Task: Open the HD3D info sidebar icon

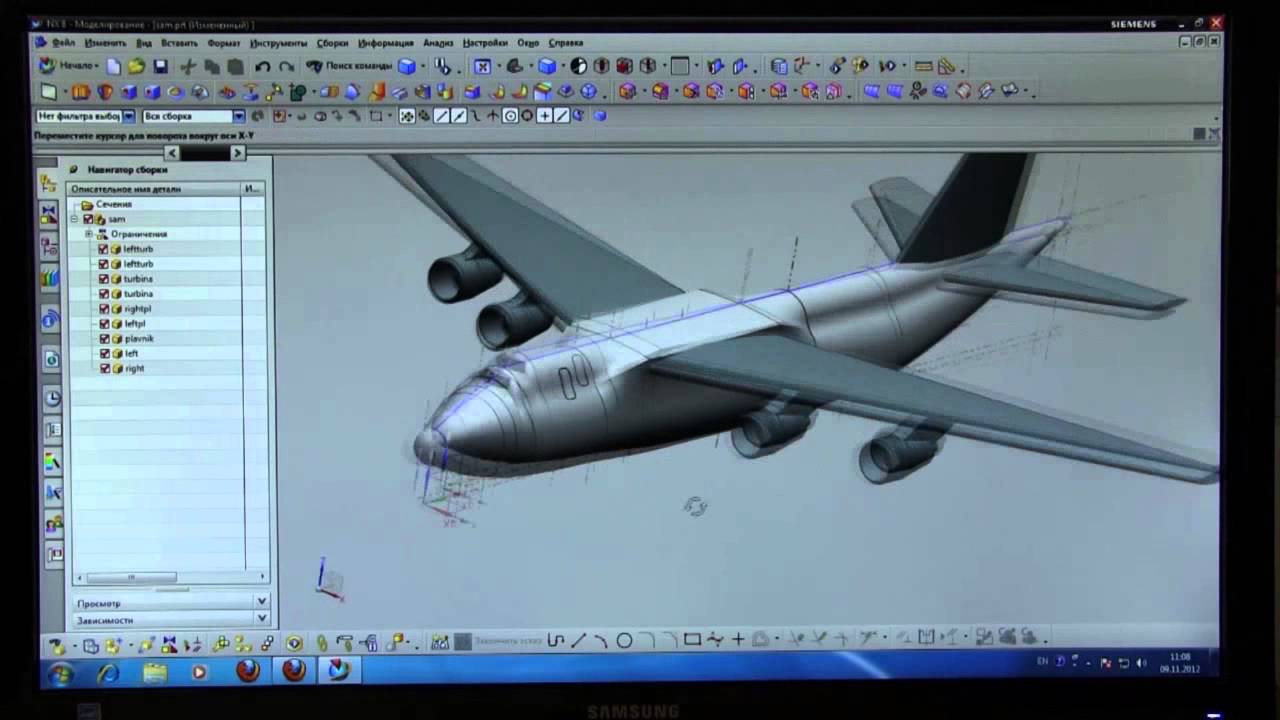Action: click(x=50, y=320)
